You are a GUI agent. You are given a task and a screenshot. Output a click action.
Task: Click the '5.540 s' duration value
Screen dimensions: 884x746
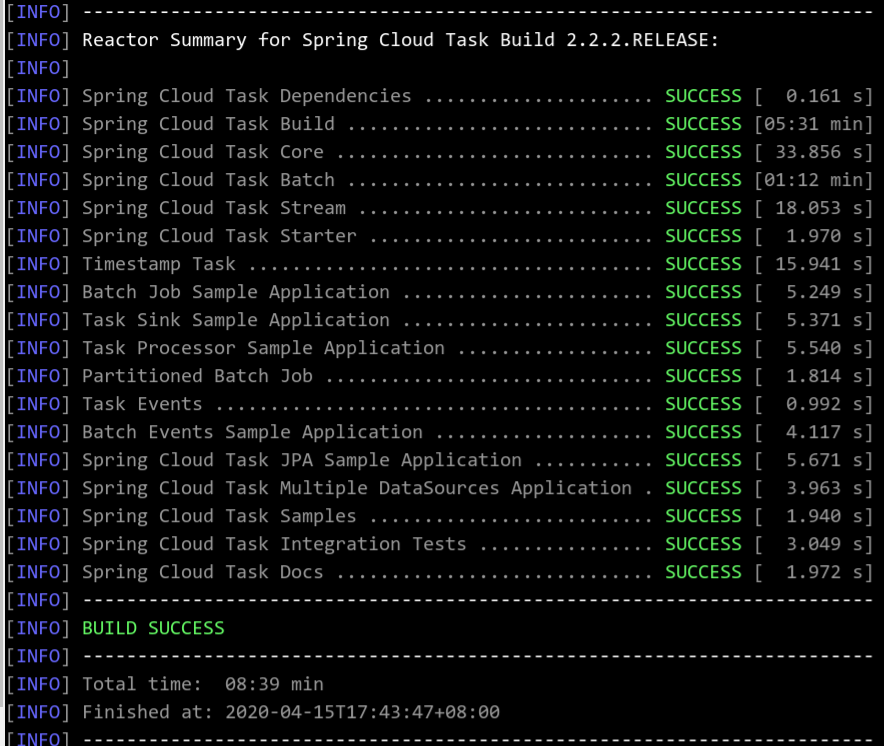coord(824,348)
